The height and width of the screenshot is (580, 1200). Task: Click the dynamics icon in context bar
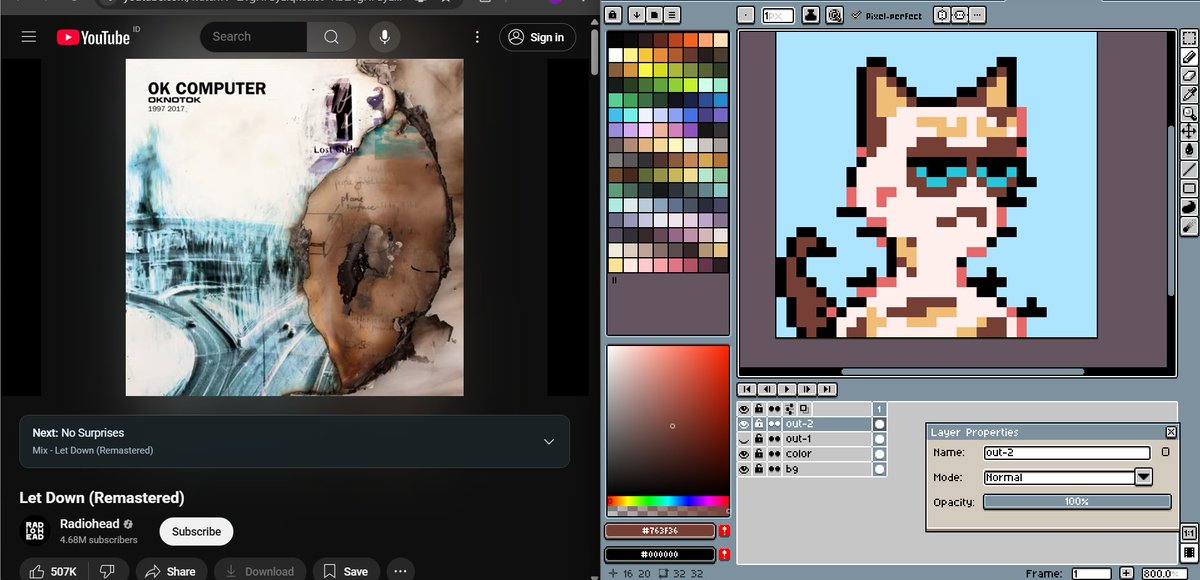(834, 15)
